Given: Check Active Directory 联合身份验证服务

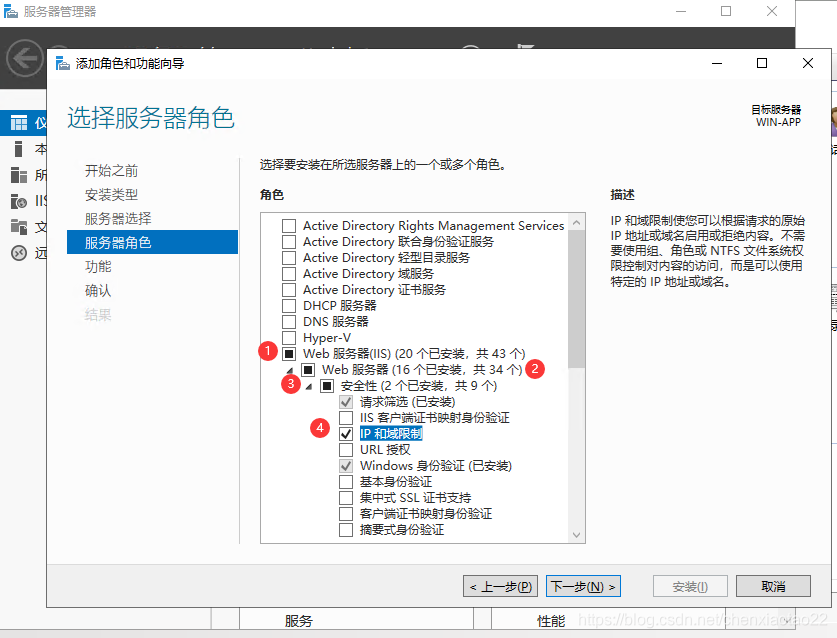Looking at the screenshot, I should point(289,242).
